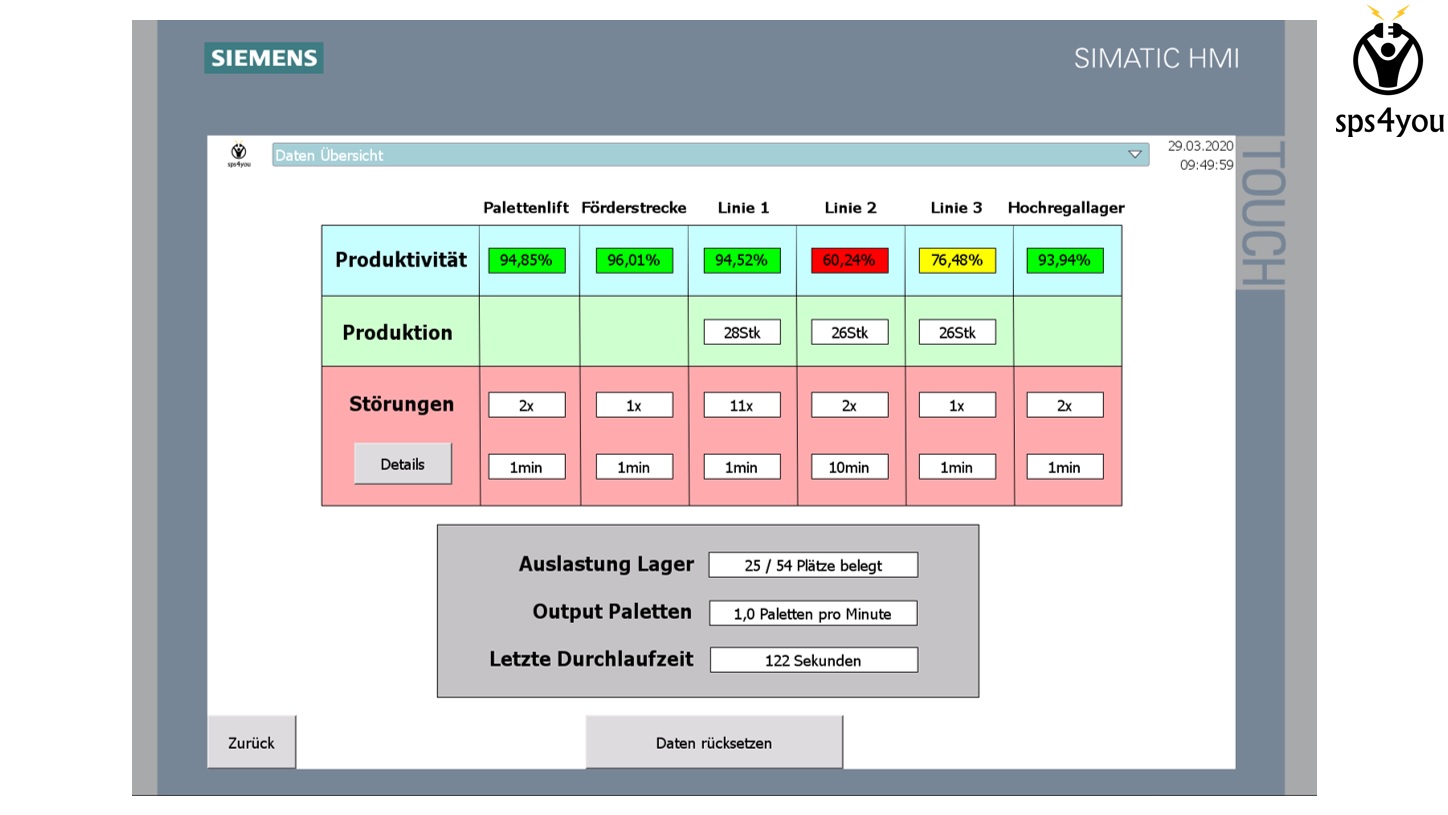Click the Output Paletten label
The width and height of the screenshot is (1448, 815).
coord(612,612)
